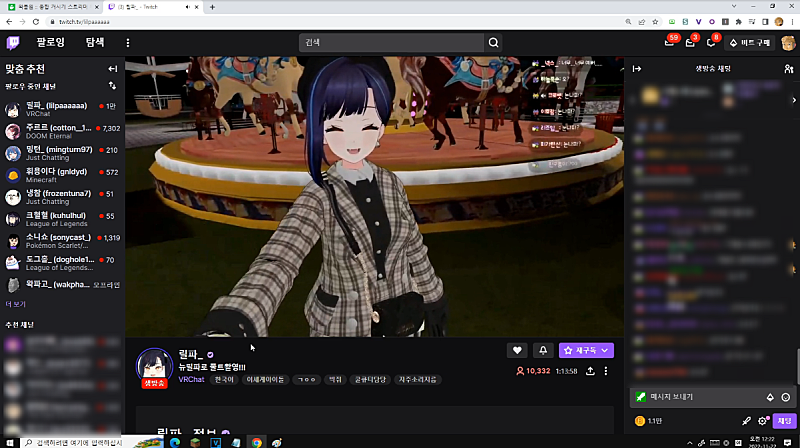Open the chat community users icon

click(x=788, y=68)
